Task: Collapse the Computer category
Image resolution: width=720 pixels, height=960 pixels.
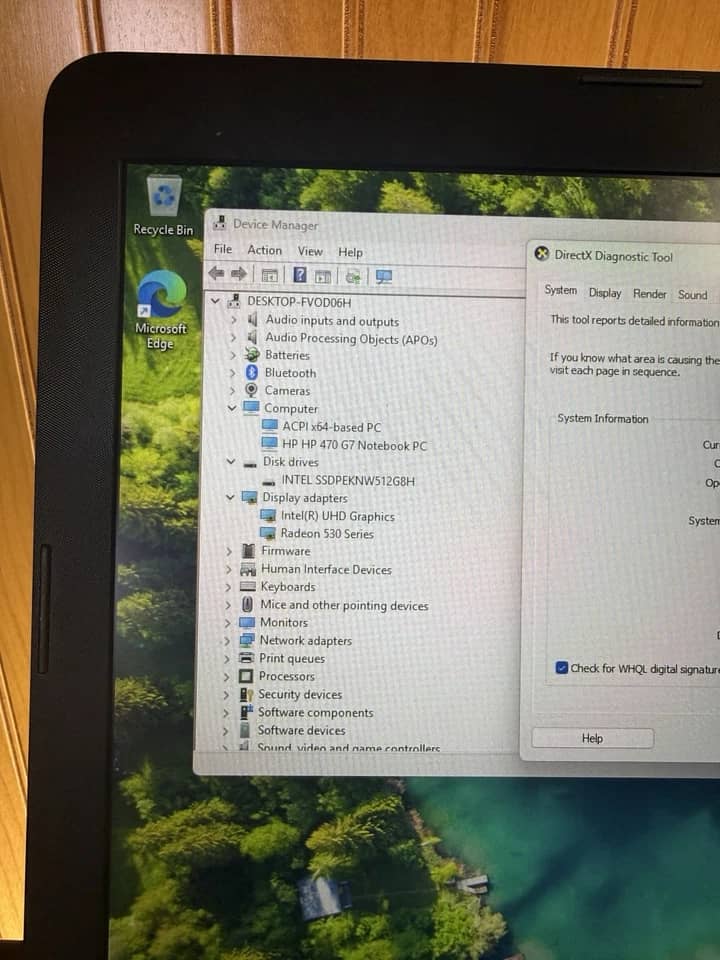Action: coord(232,408)
